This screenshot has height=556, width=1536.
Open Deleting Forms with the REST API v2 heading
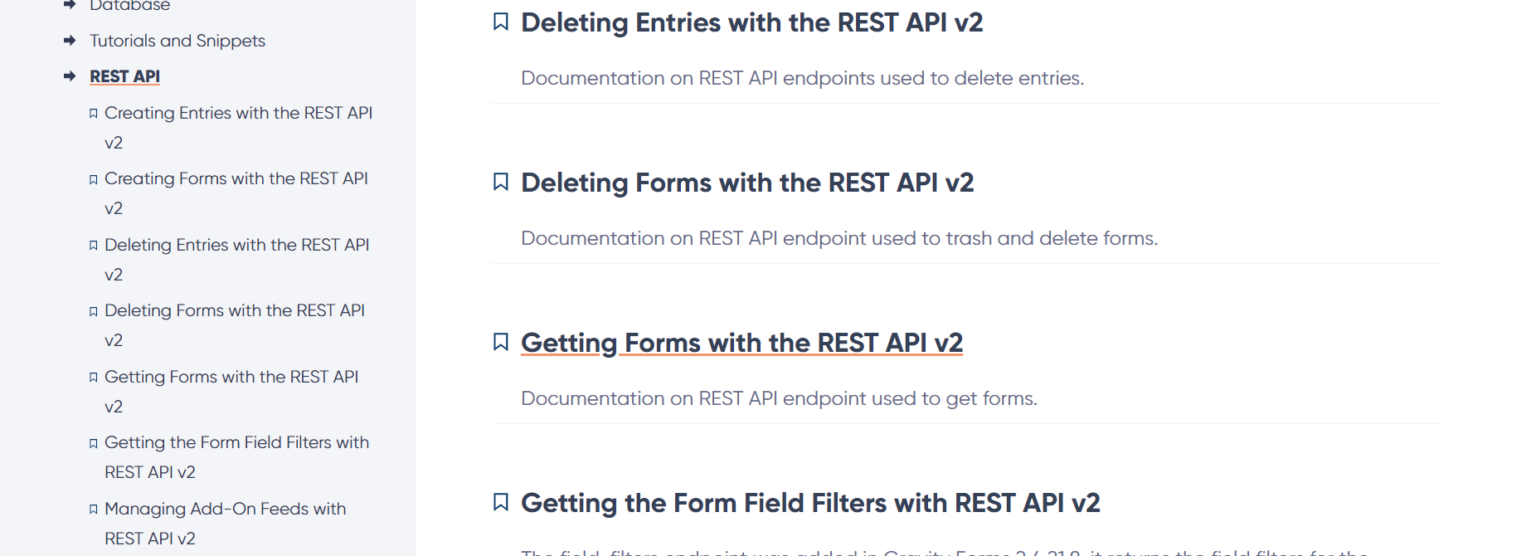click(x=747, y=182)
